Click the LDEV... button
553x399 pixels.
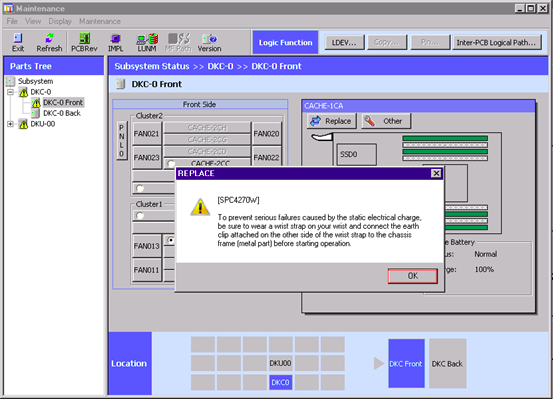[344, 42]
